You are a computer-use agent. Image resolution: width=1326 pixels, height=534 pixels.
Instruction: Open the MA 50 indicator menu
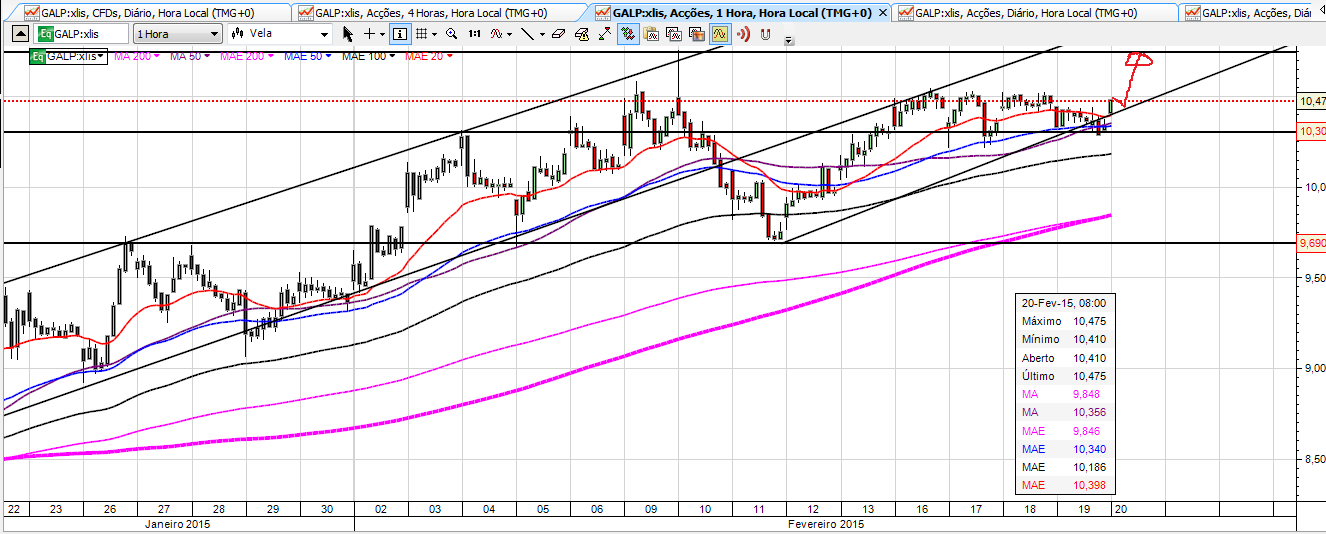point(189,56)
